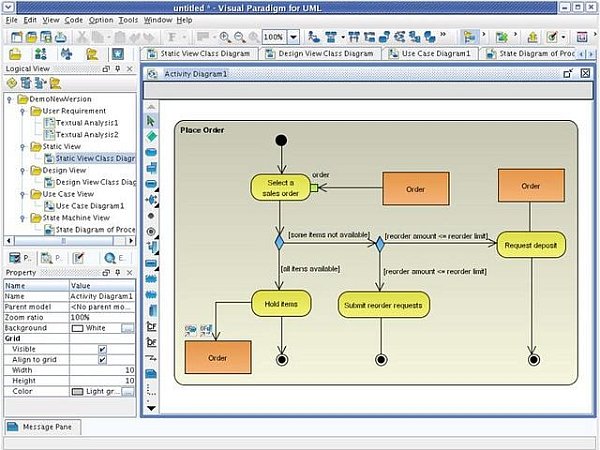Pin the Logical View panel

click(x=117, y=69)
